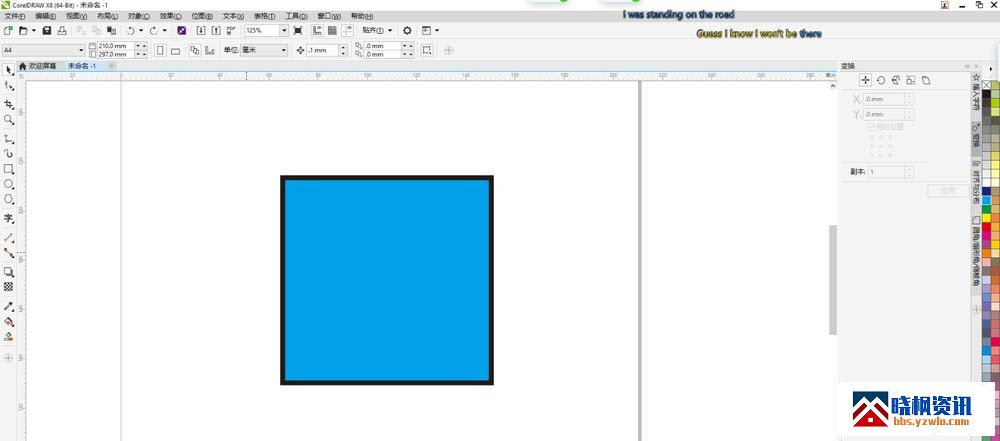Switch to Rotate mode in Transform docker
This screenshot has width=1000, height=441.
(x=881, y=80)
